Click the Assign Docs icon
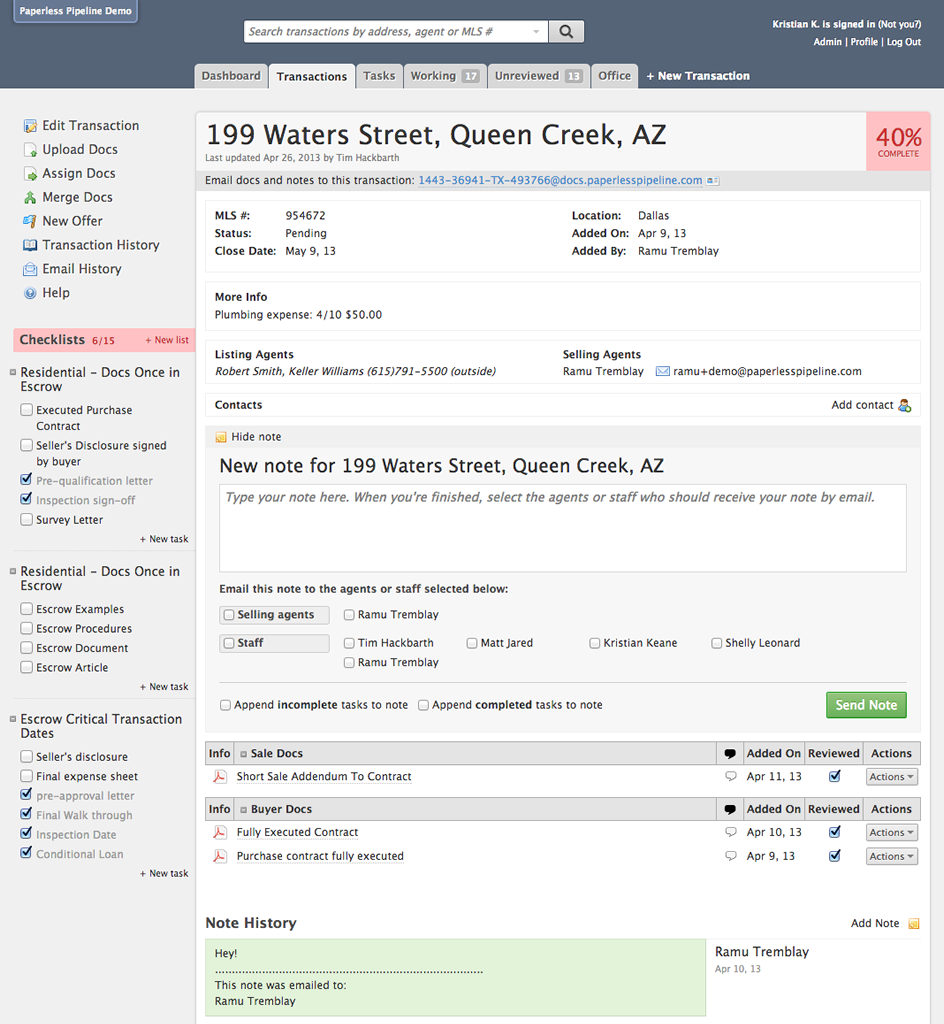 [30, 174]
